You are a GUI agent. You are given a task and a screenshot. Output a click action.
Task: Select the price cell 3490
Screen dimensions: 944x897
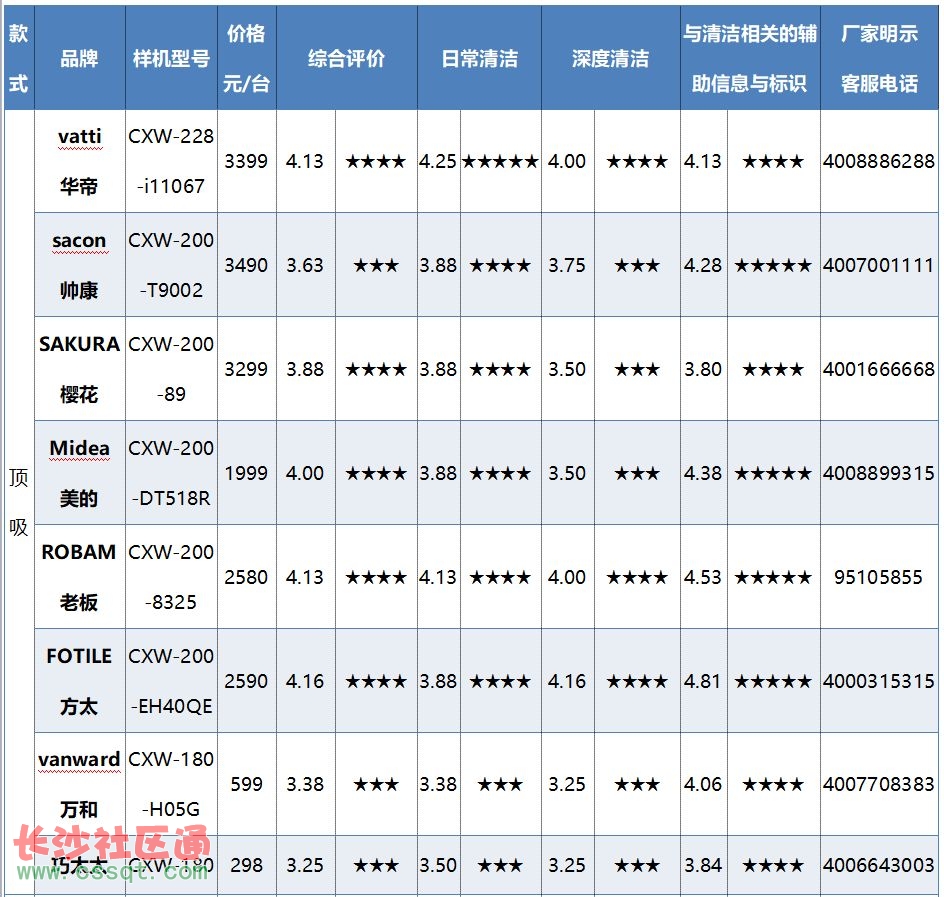coord(246,265)
